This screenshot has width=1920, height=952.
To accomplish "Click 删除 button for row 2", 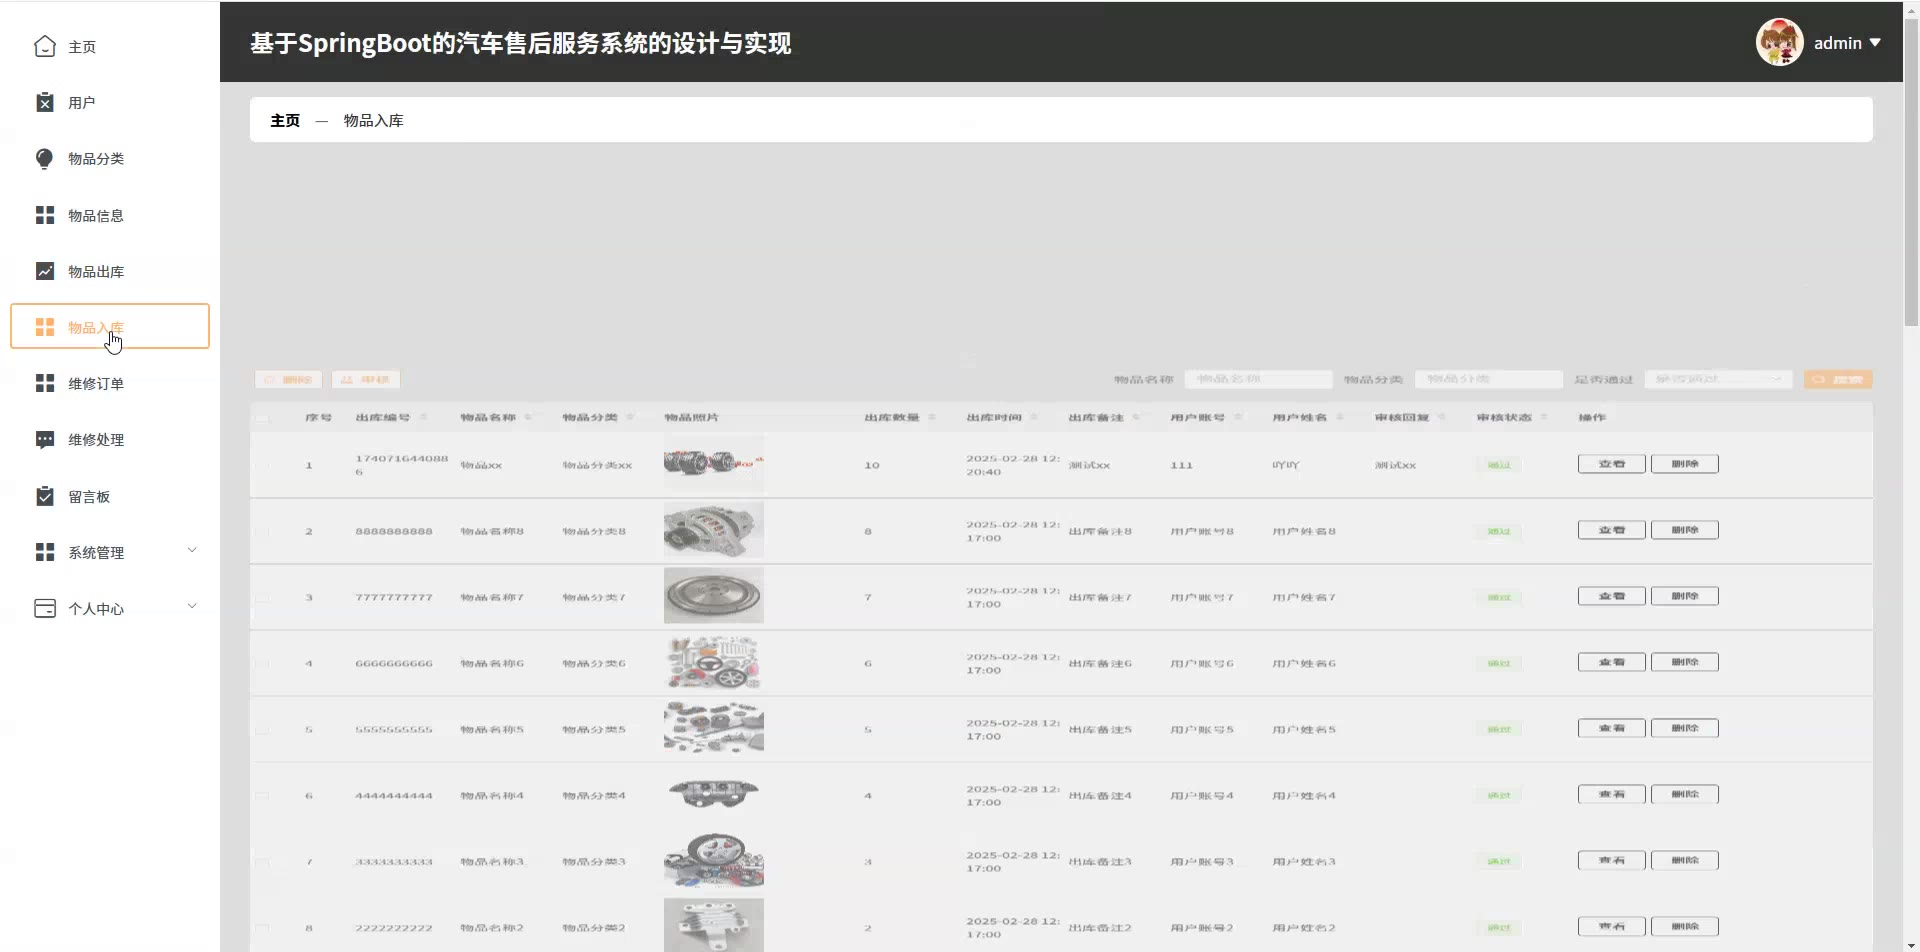I will (x=1684, y=530).
